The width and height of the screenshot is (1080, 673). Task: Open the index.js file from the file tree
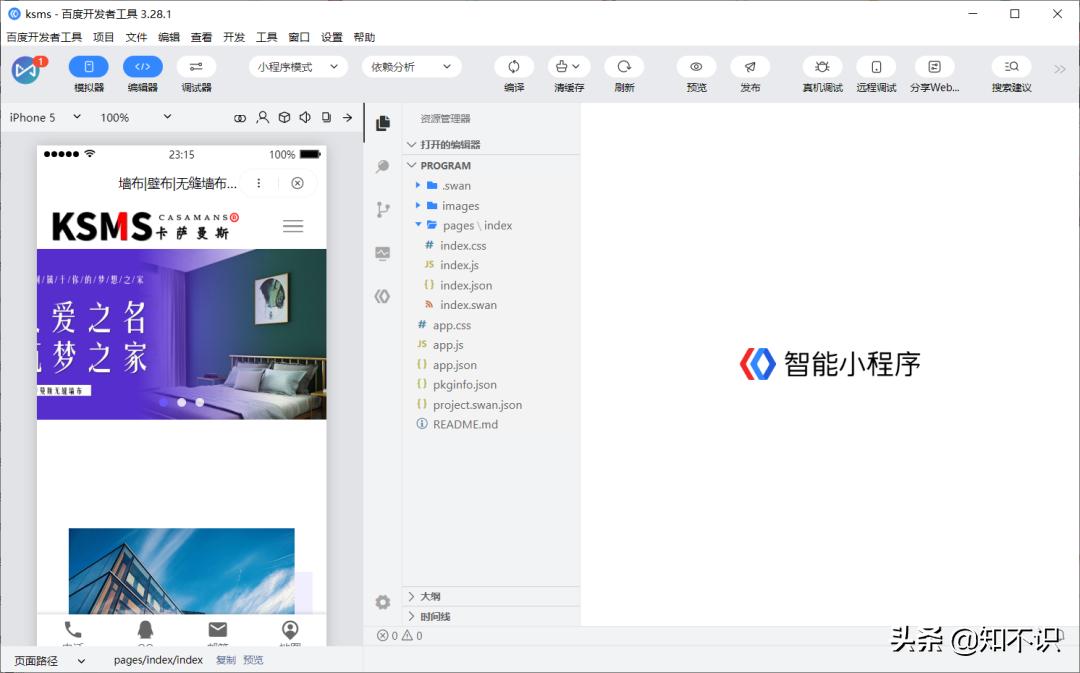tap(460, 265)
